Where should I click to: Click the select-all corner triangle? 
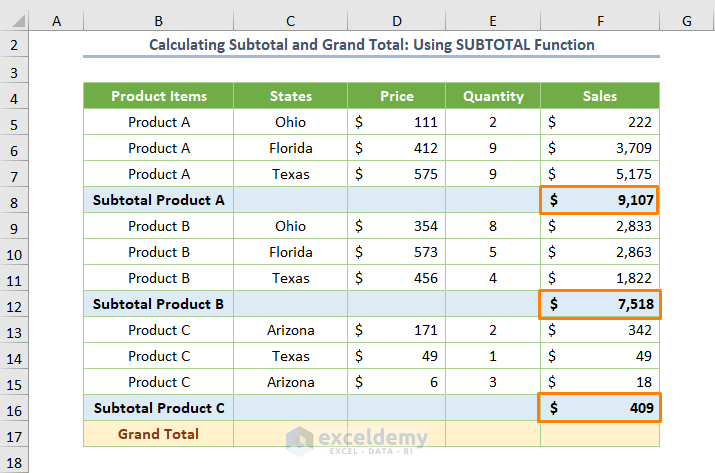tap(18, 21)
